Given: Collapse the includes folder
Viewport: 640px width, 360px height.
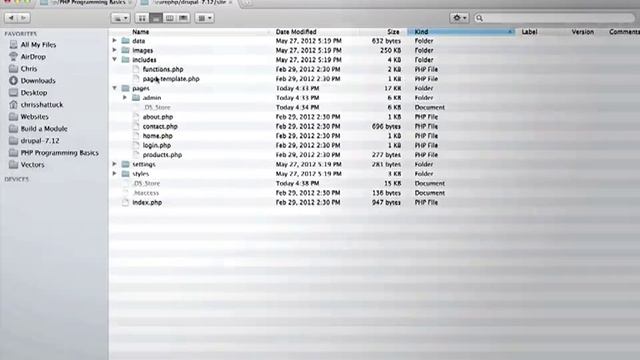Looking at the screenshot, I should point(115,60).
